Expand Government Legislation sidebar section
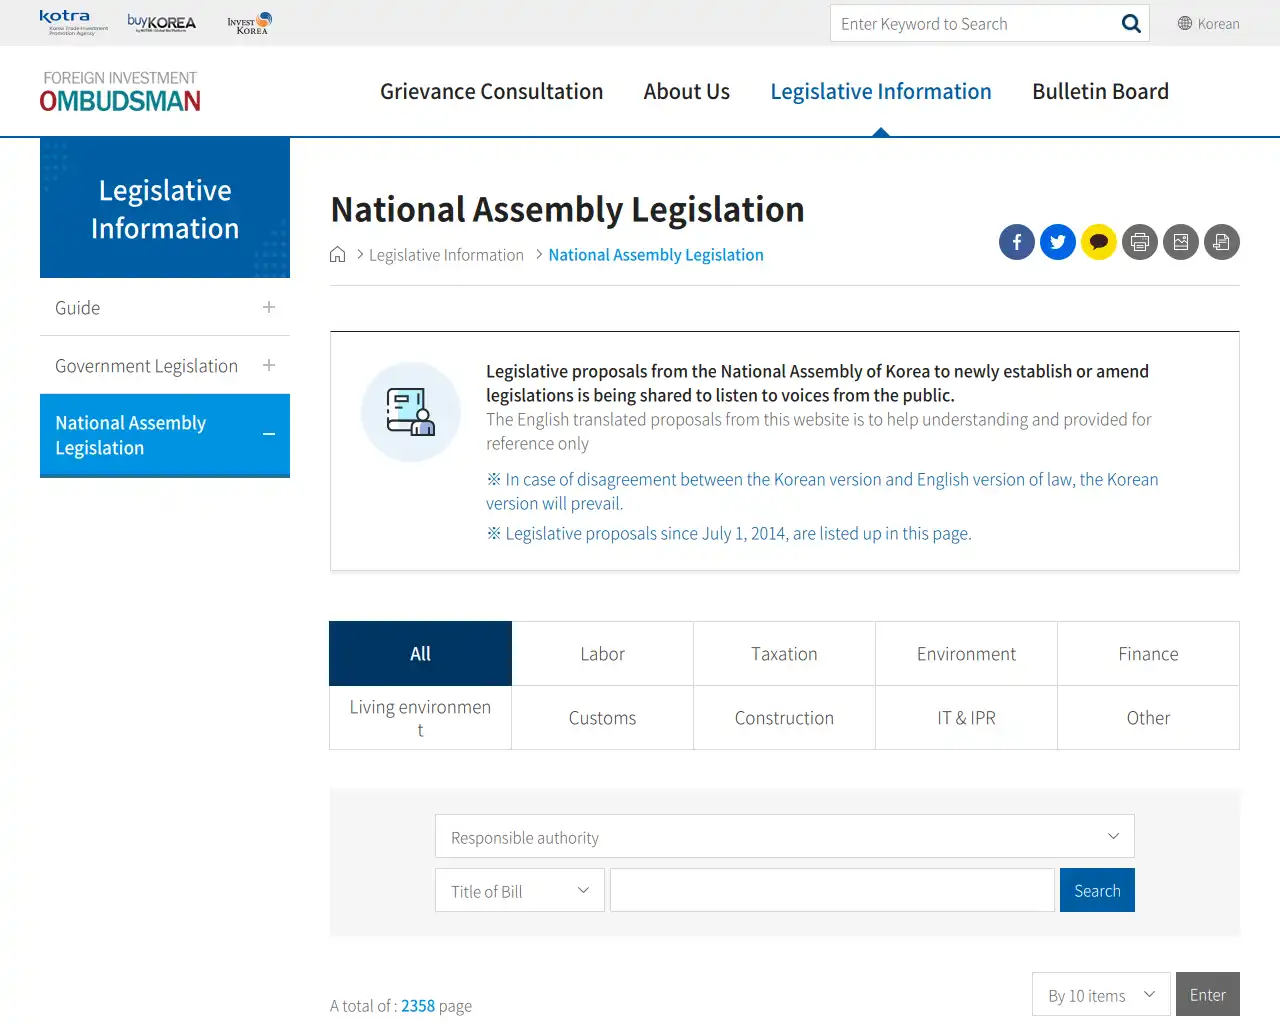Viewport: 1280px width, 1024px height. pos(268,366)
